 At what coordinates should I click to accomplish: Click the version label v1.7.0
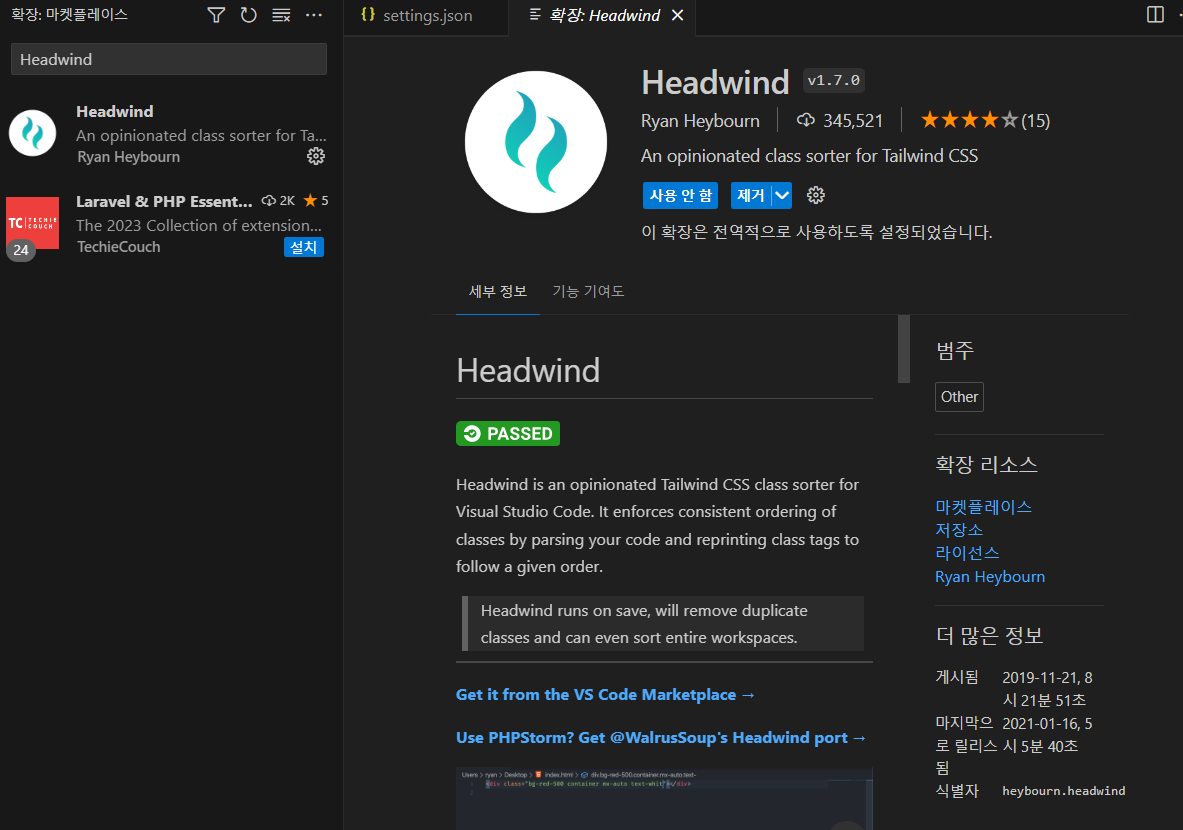pos(834,80)
